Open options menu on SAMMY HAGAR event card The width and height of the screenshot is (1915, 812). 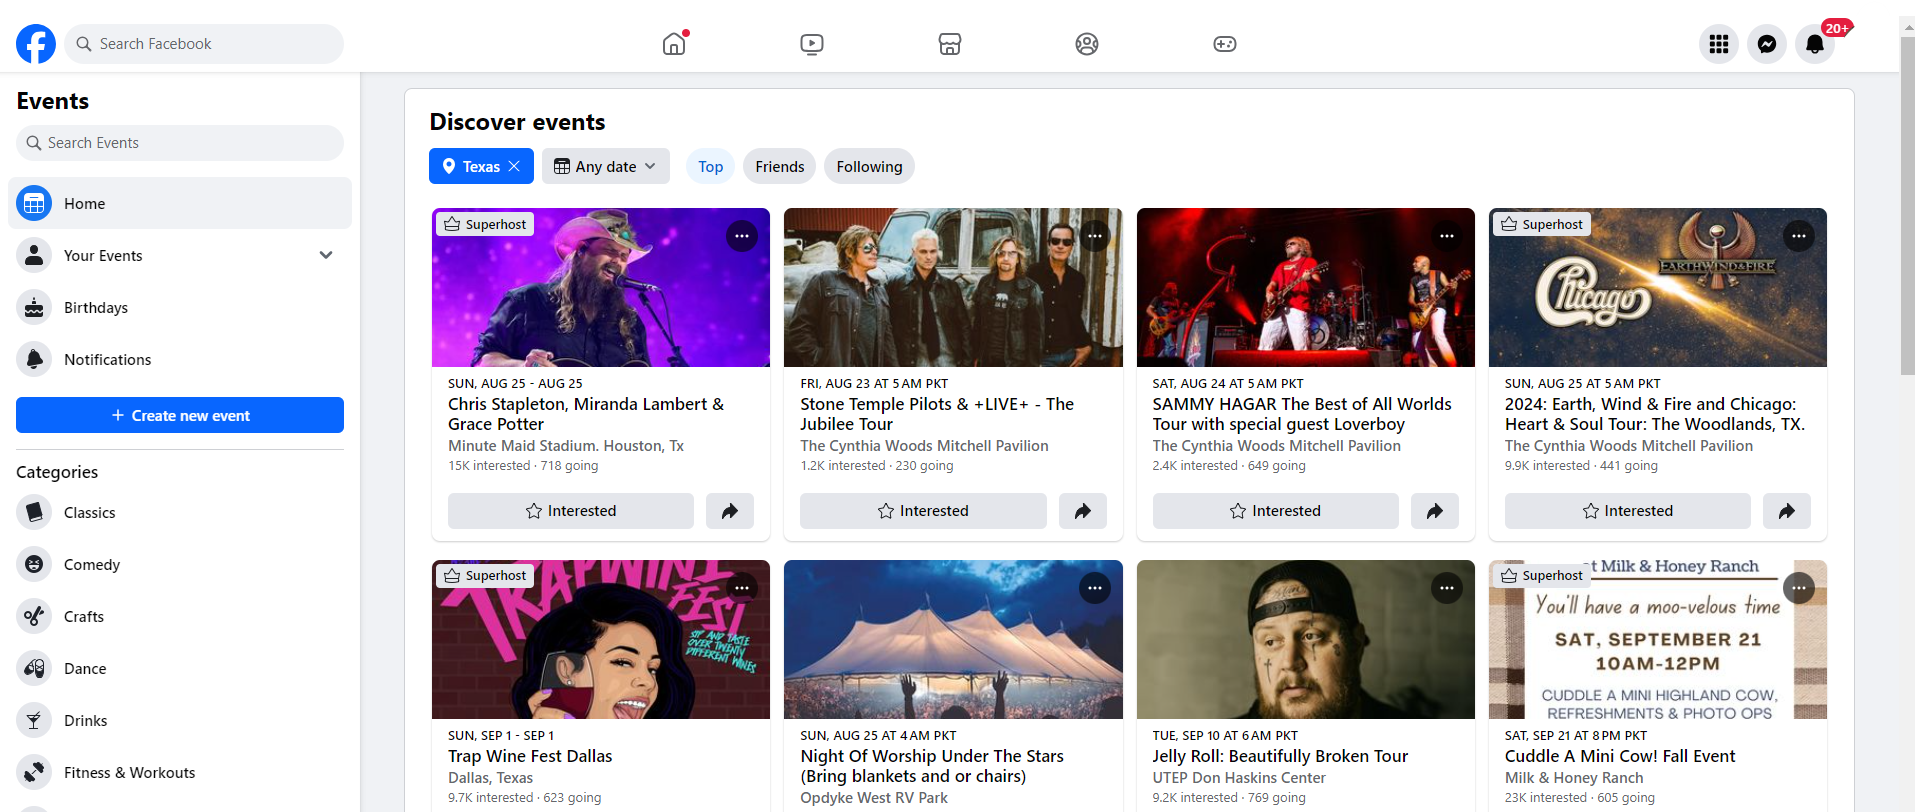(1447, 236)
